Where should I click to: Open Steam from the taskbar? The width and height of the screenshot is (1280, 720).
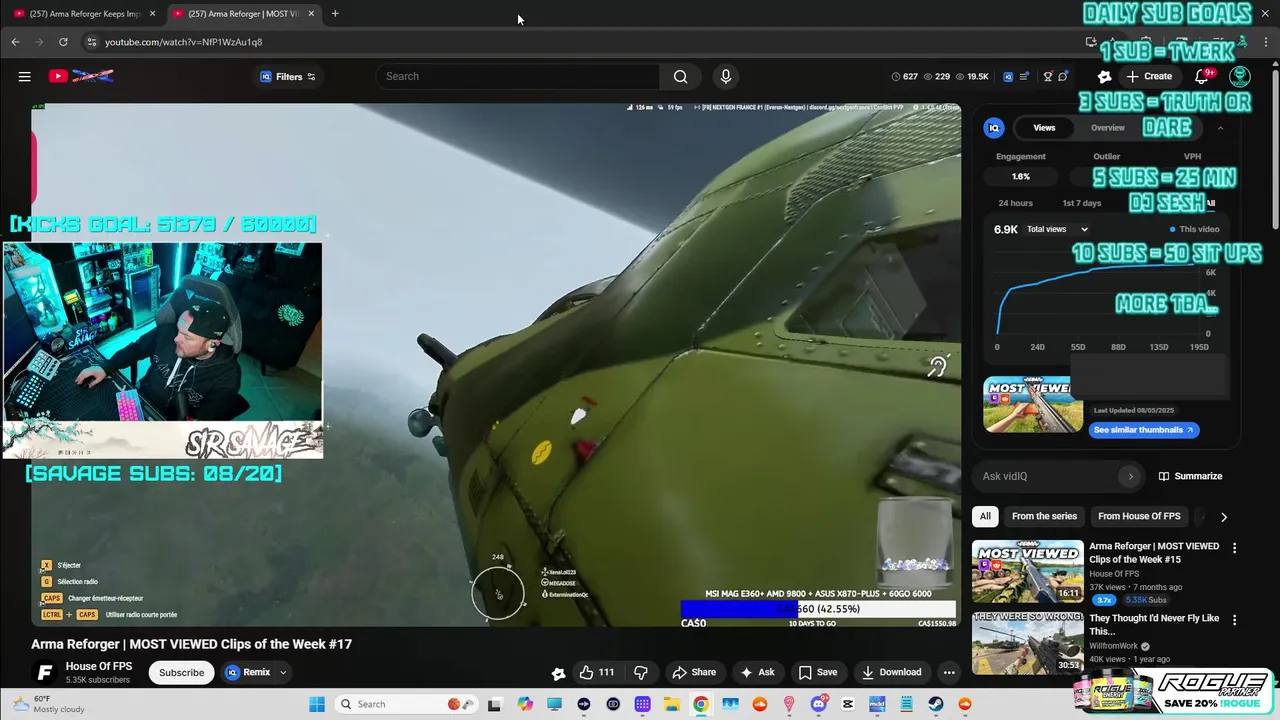pyautogui.click(x=936, y=704)
